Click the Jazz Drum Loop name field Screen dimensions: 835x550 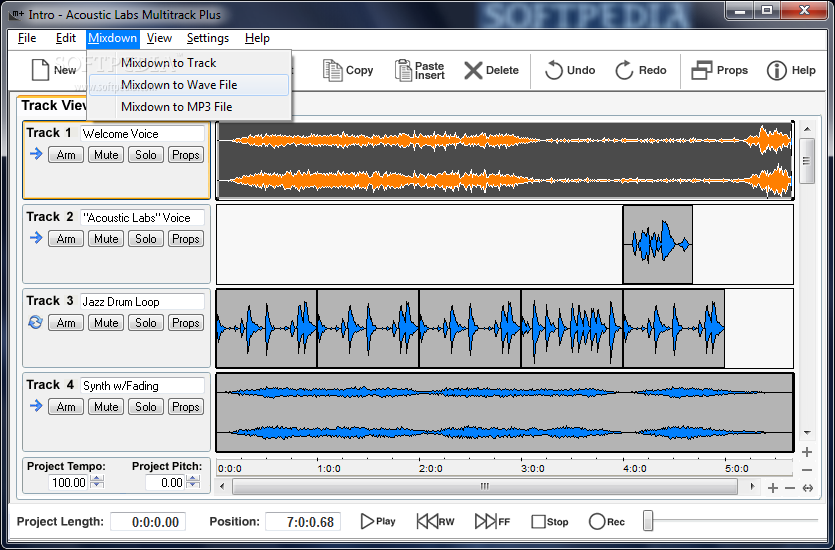(142, 302)
